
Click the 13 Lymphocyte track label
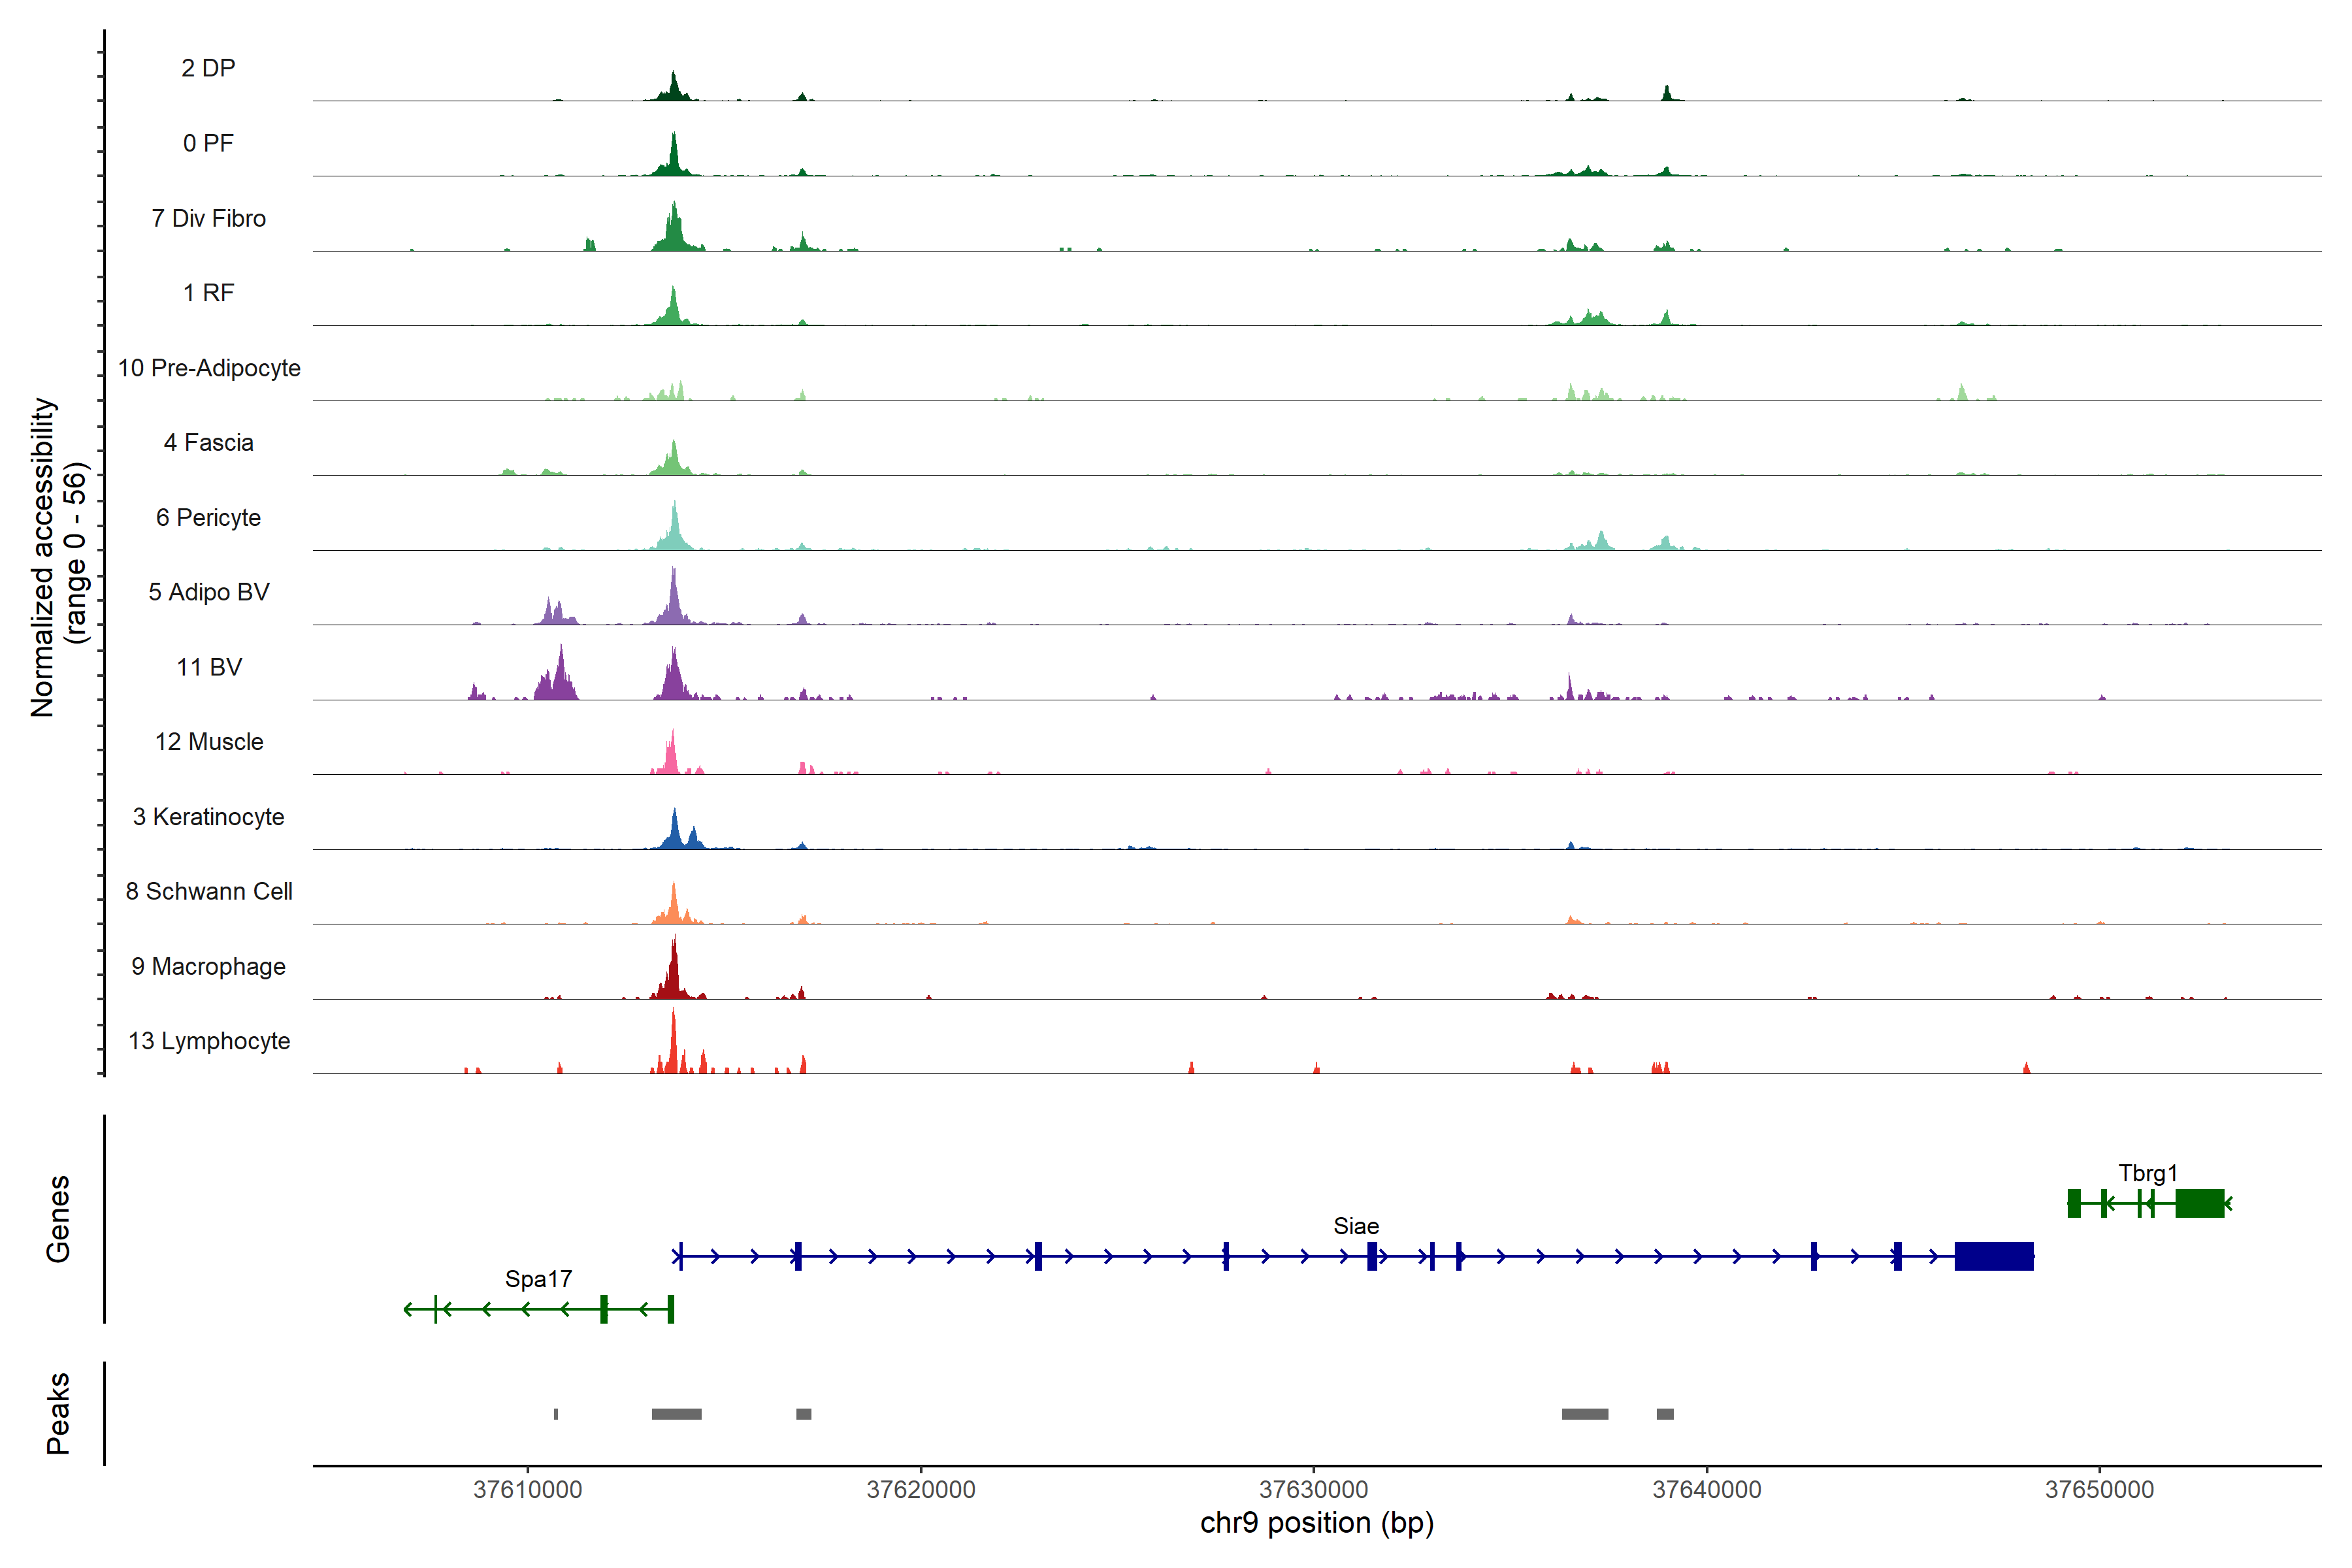209,1041
